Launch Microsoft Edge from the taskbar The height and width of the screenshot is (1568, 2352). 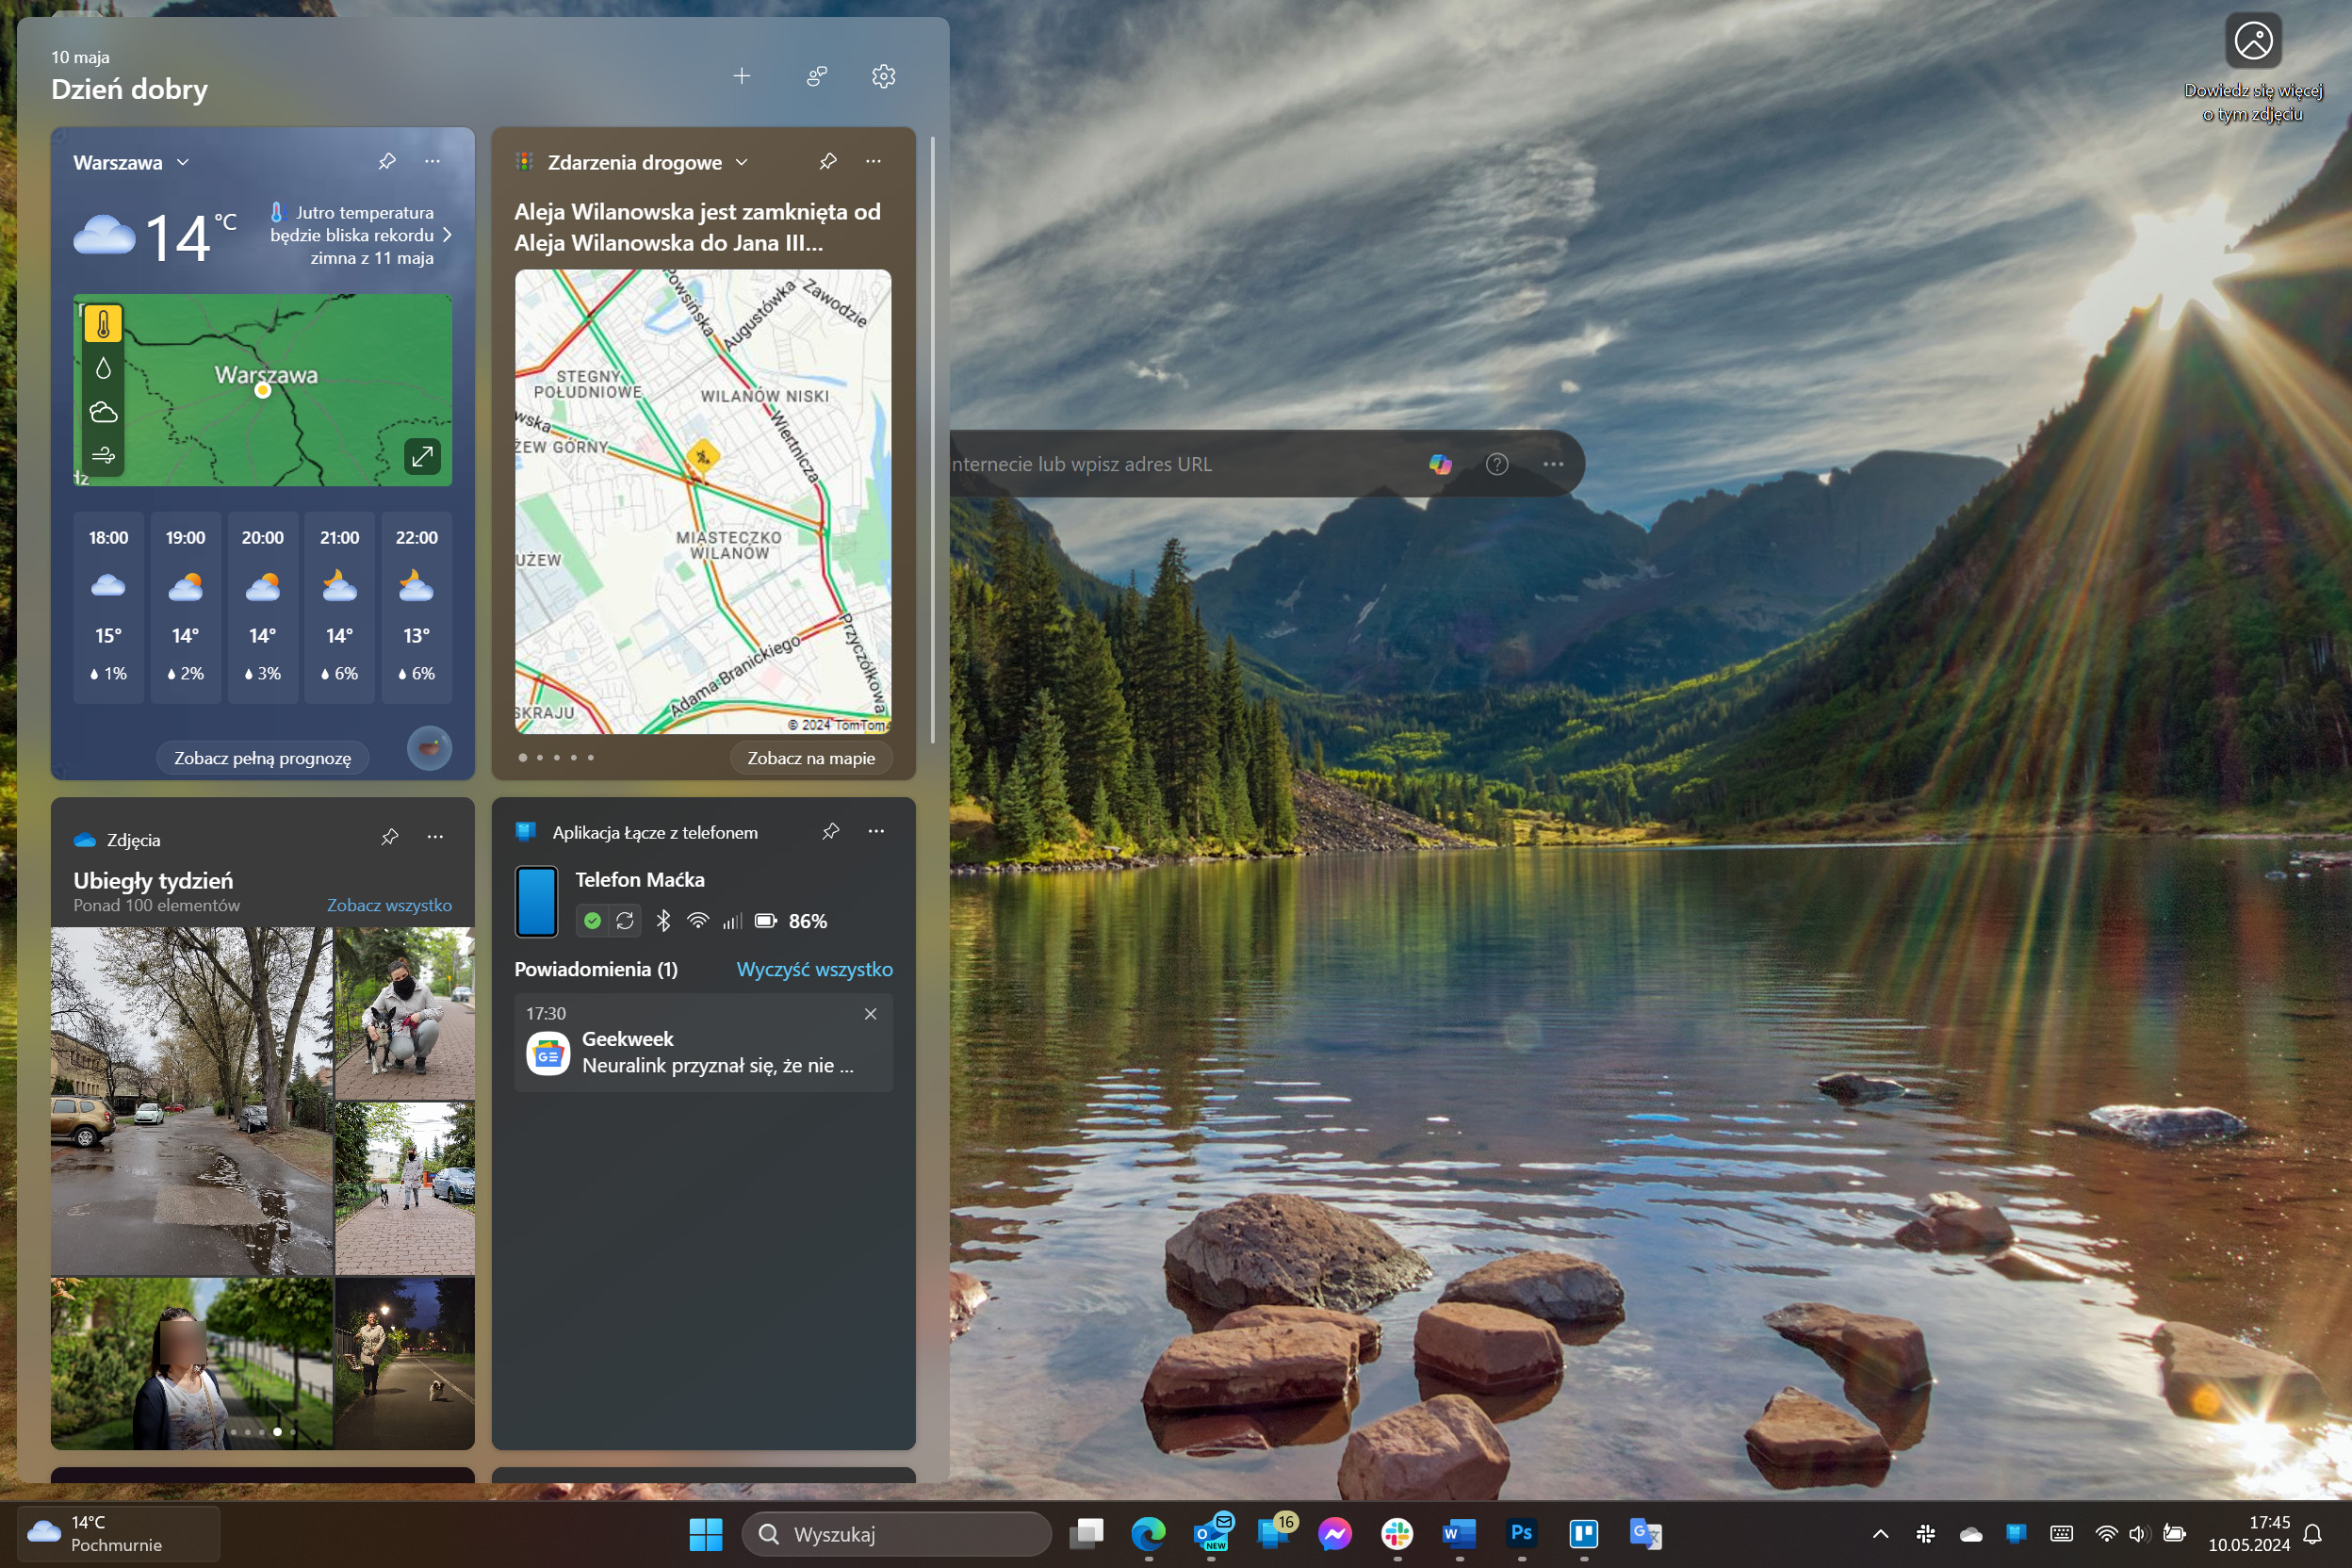pyautogui.click(x=1148, y=1534)
